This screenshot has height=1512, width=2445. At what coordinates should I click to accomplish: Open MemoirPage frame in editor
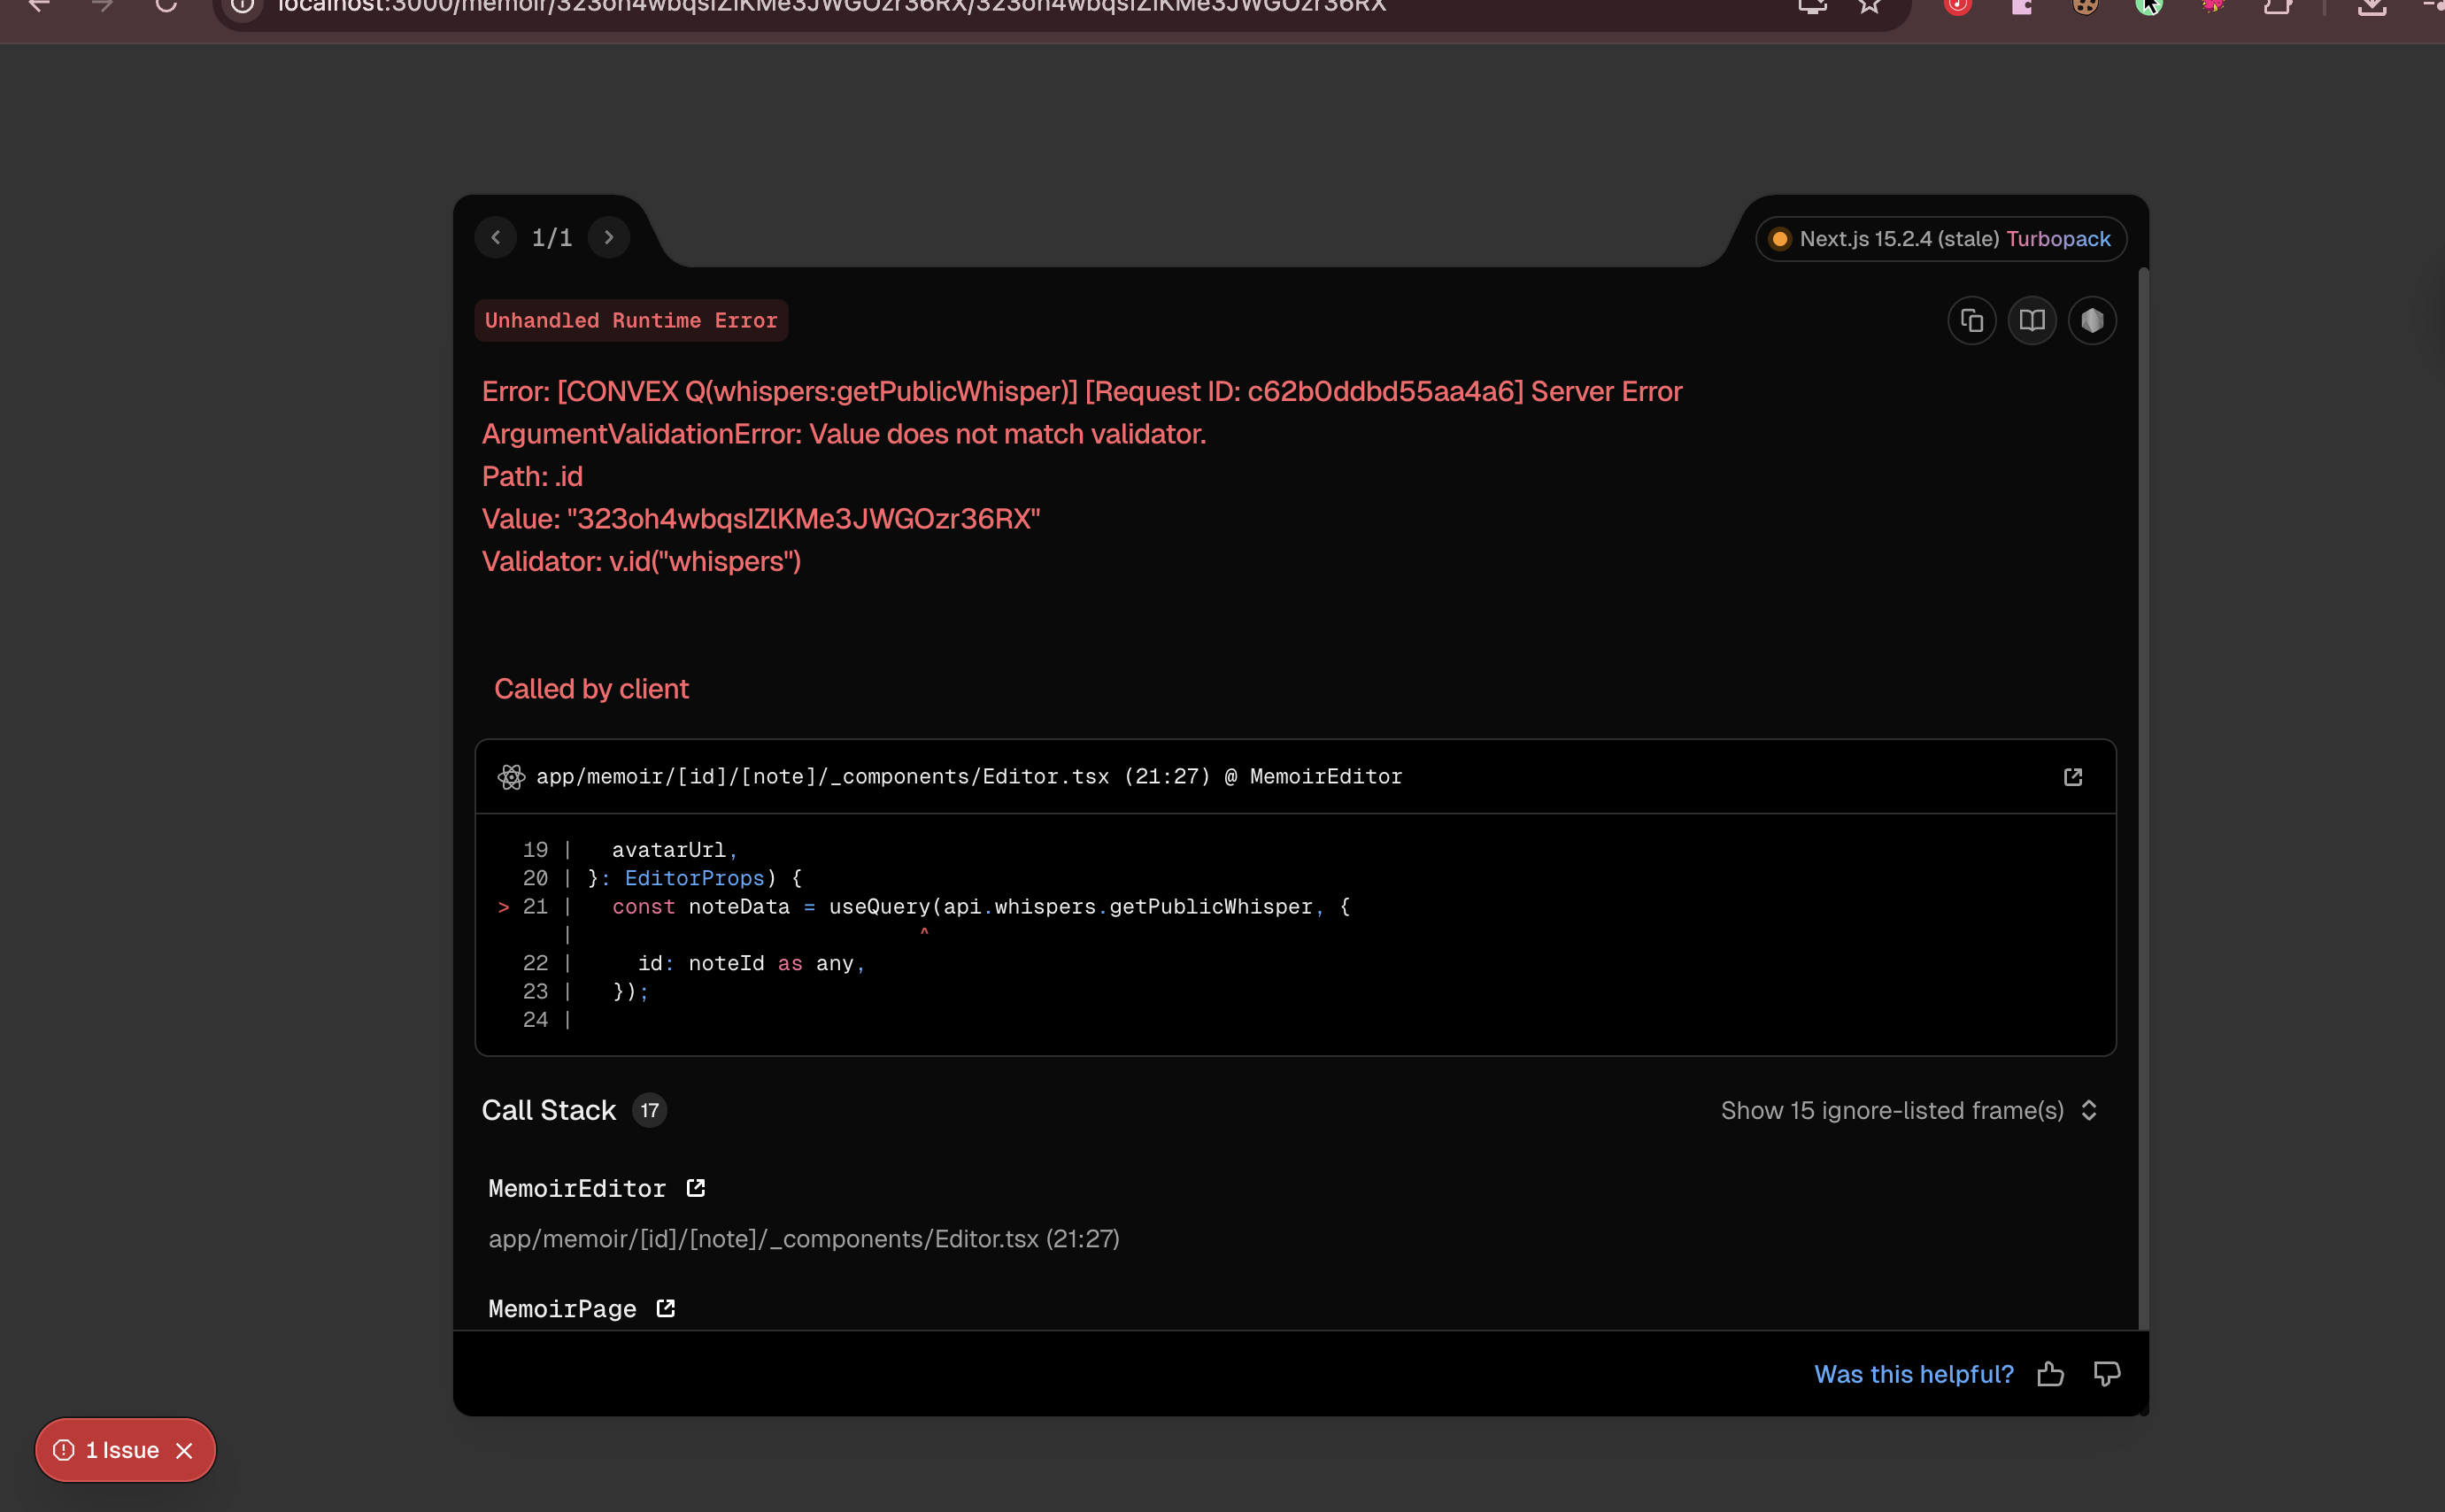click(666, 1308)
